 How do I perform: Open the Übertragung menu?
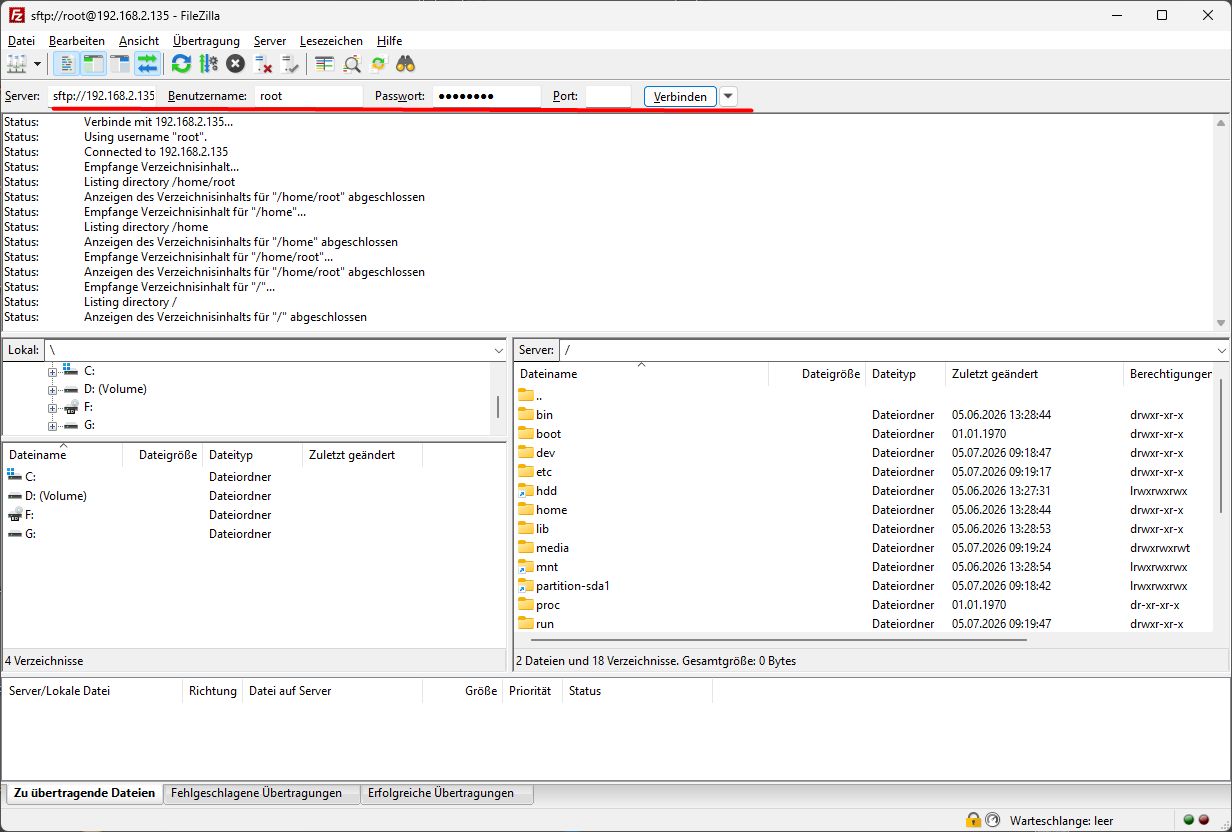click(206, 41)
